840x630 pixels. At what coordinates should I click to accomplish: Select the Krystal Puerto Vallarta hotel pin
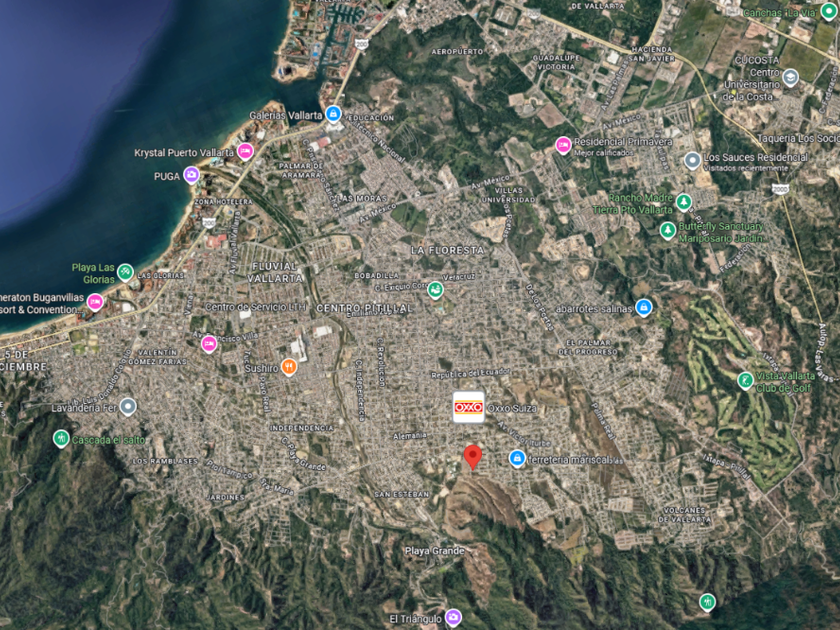point(245,152)
